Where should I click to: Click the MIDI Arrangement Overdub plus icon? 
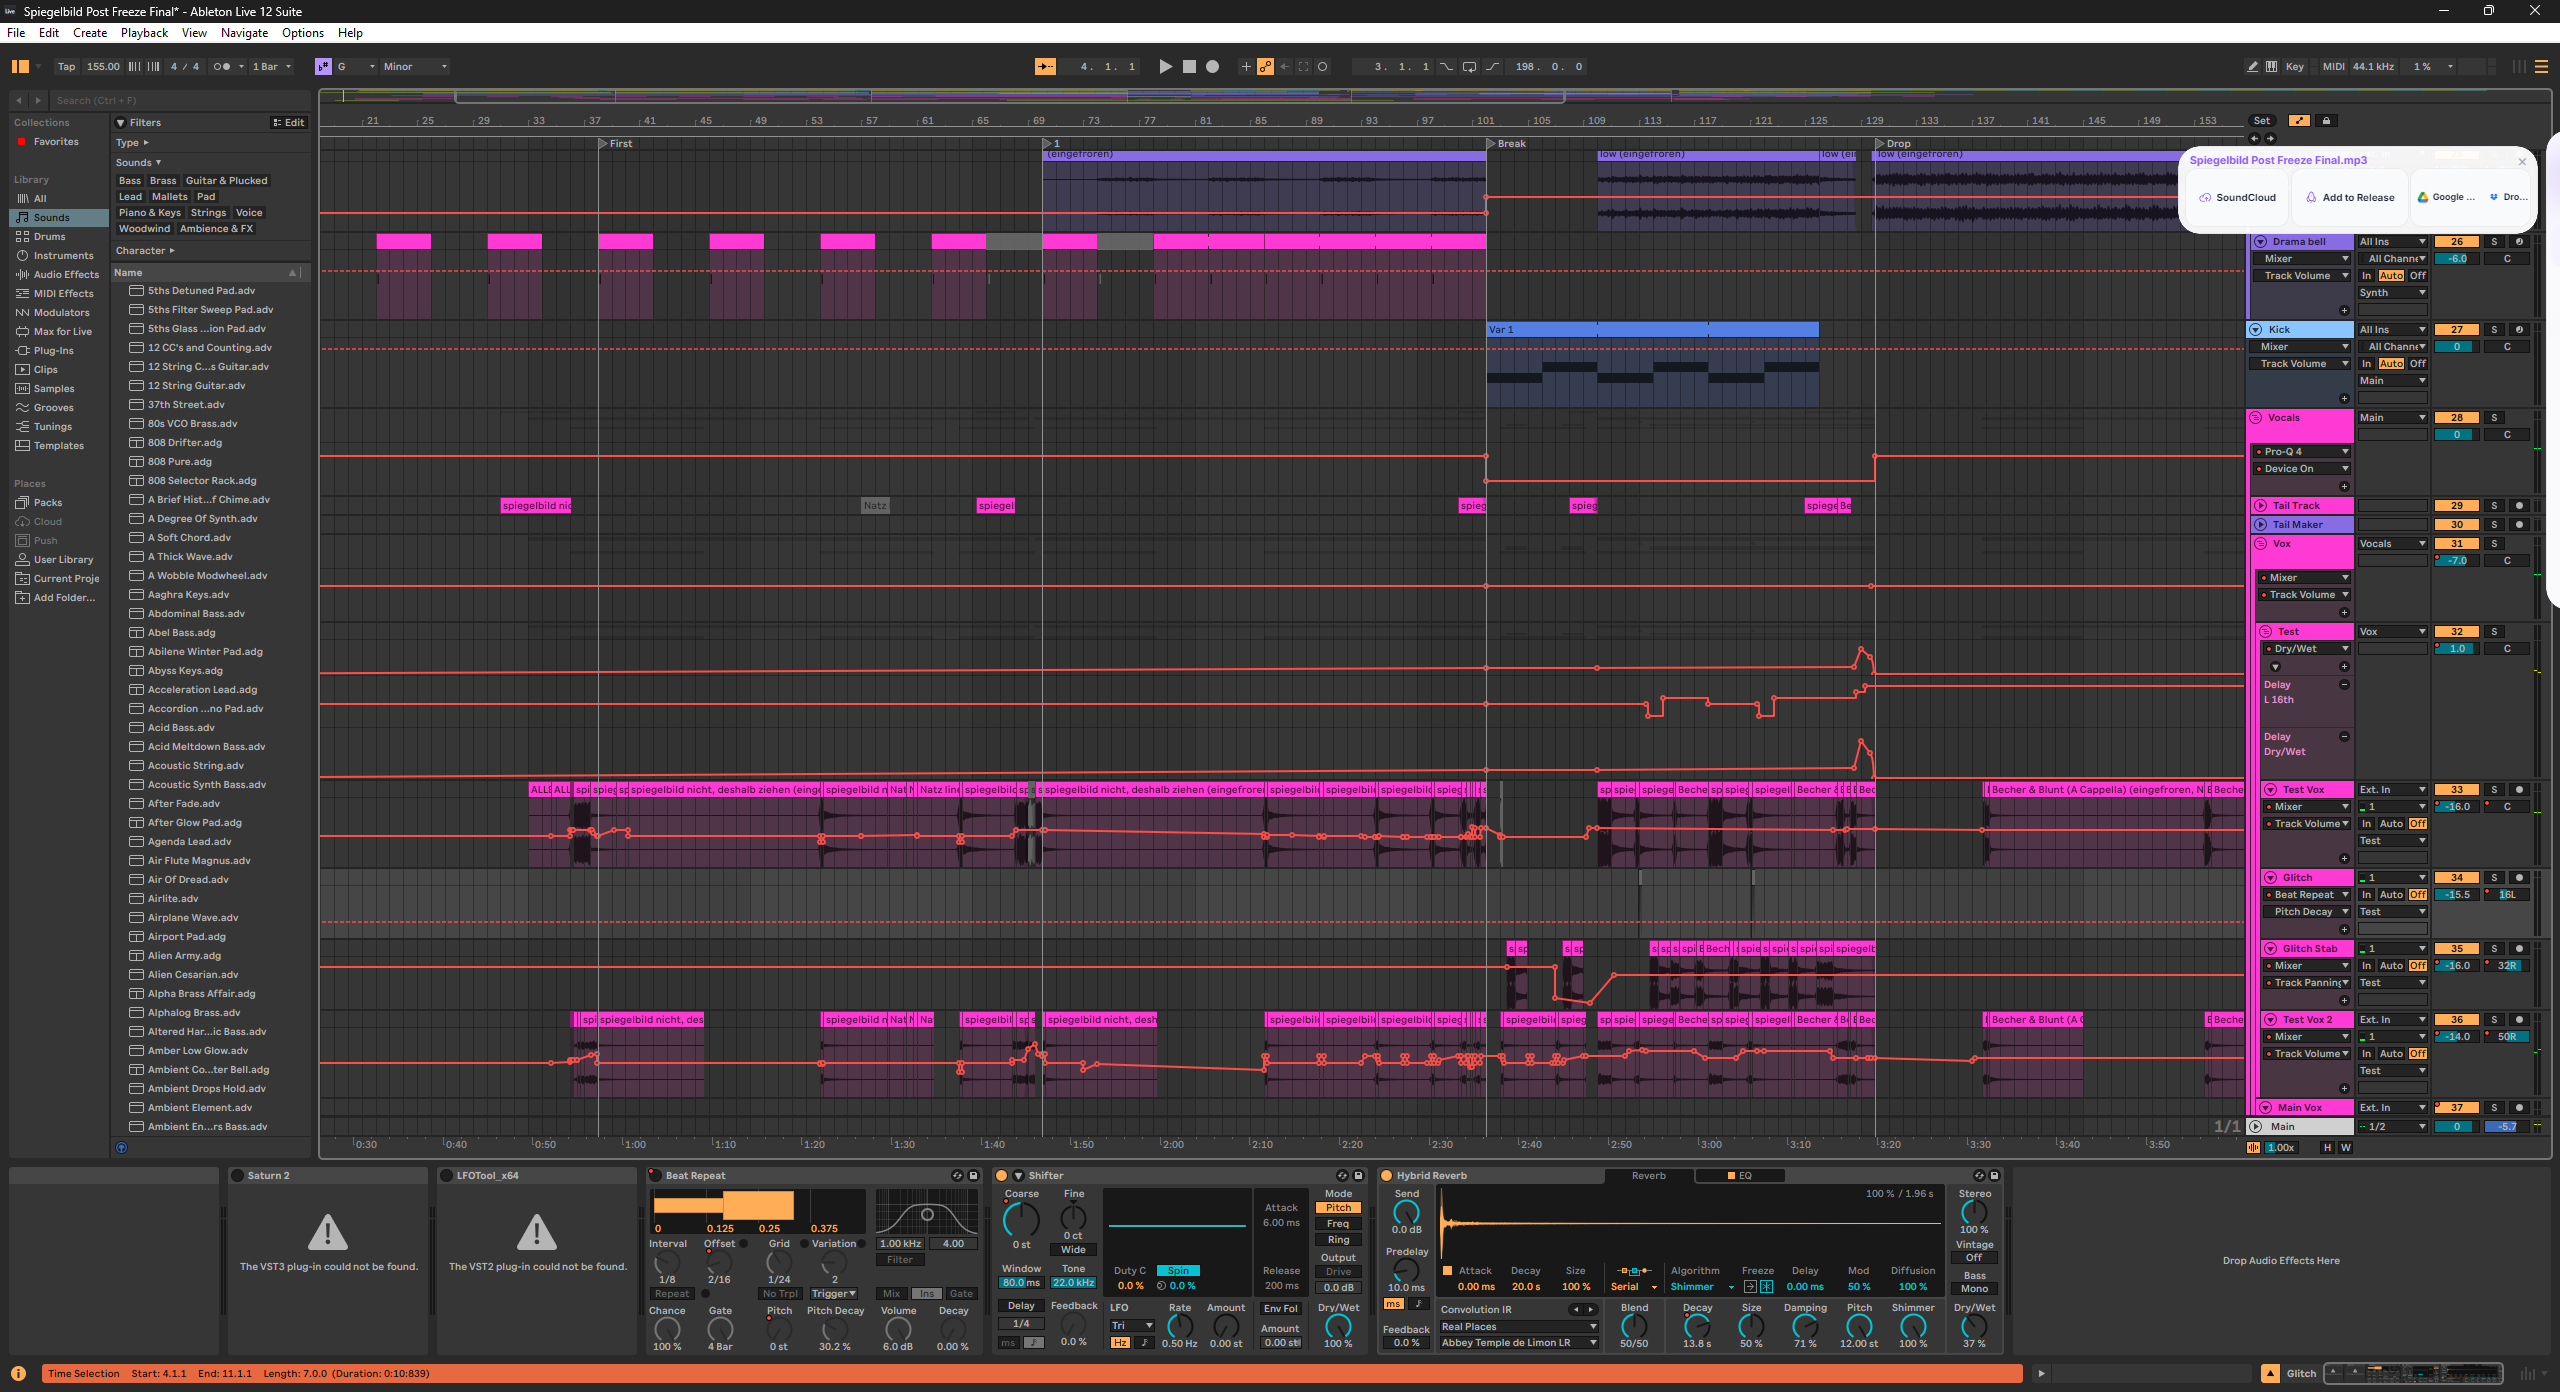click(x=1246, y=67)
